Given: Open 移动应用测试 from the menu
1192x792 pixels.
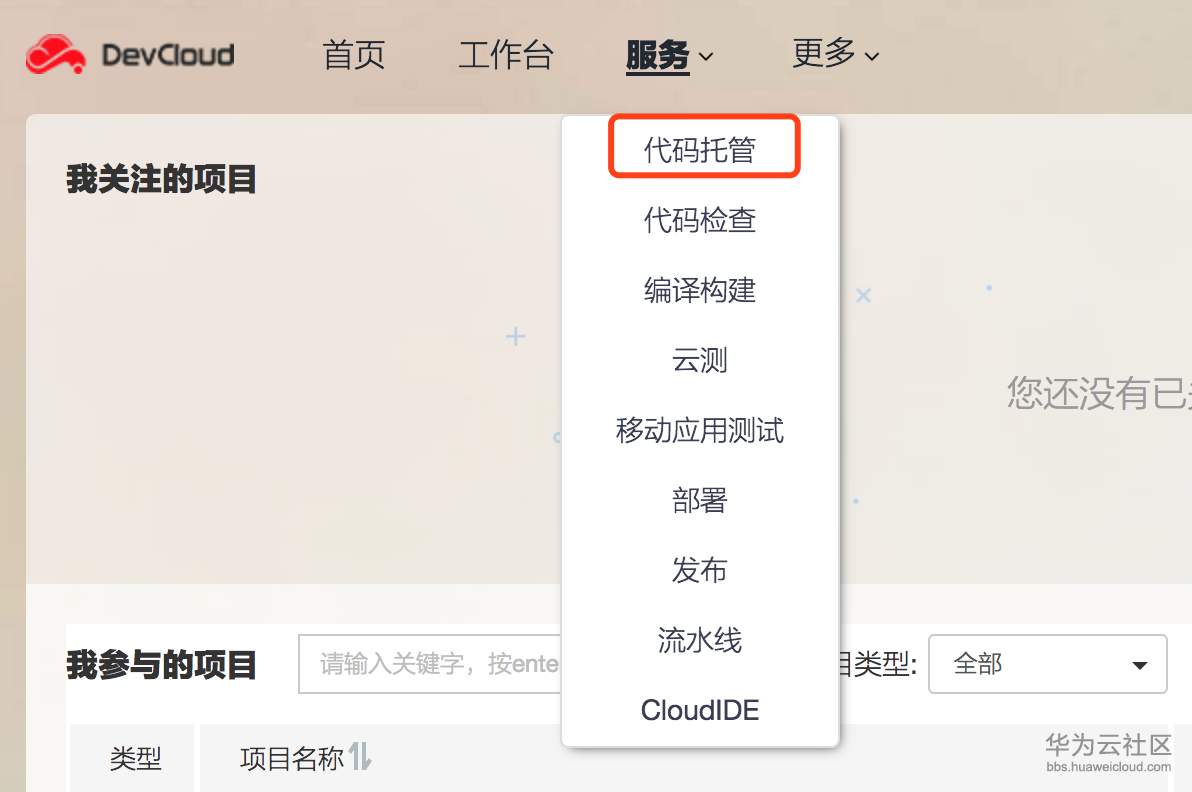Looking at the screenshot, I should click(700, 430).
